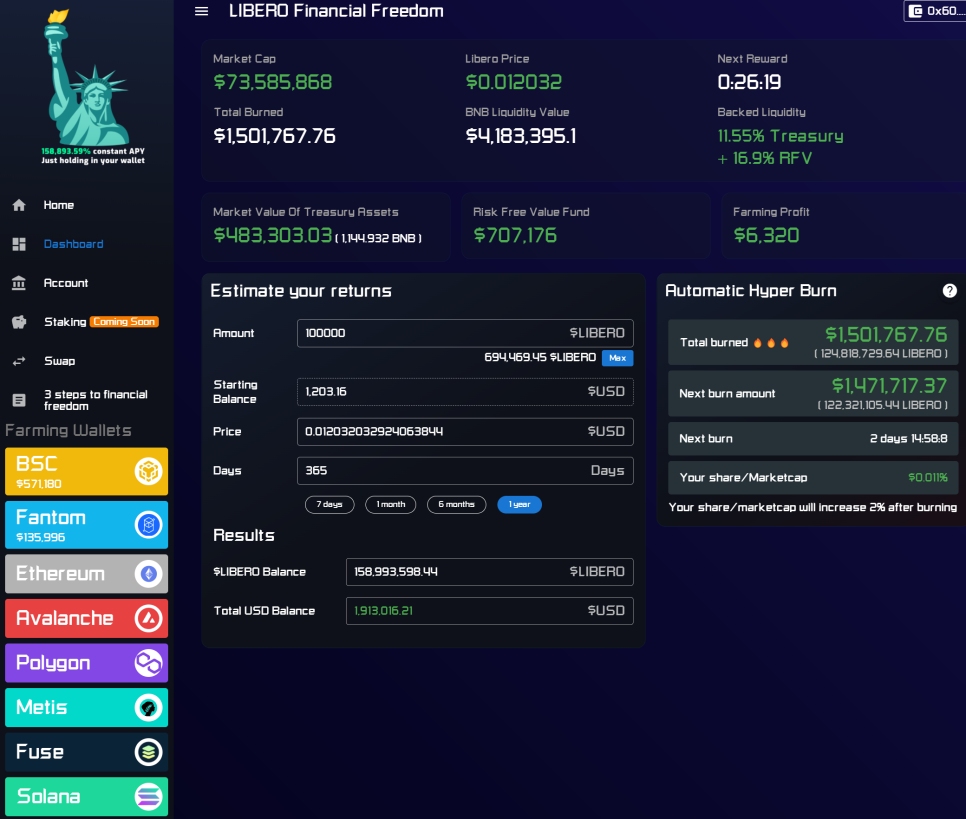The height and width of the screenshot is (819, 966).
Task: Select the 1 year preset
Action: click(519, 505)
